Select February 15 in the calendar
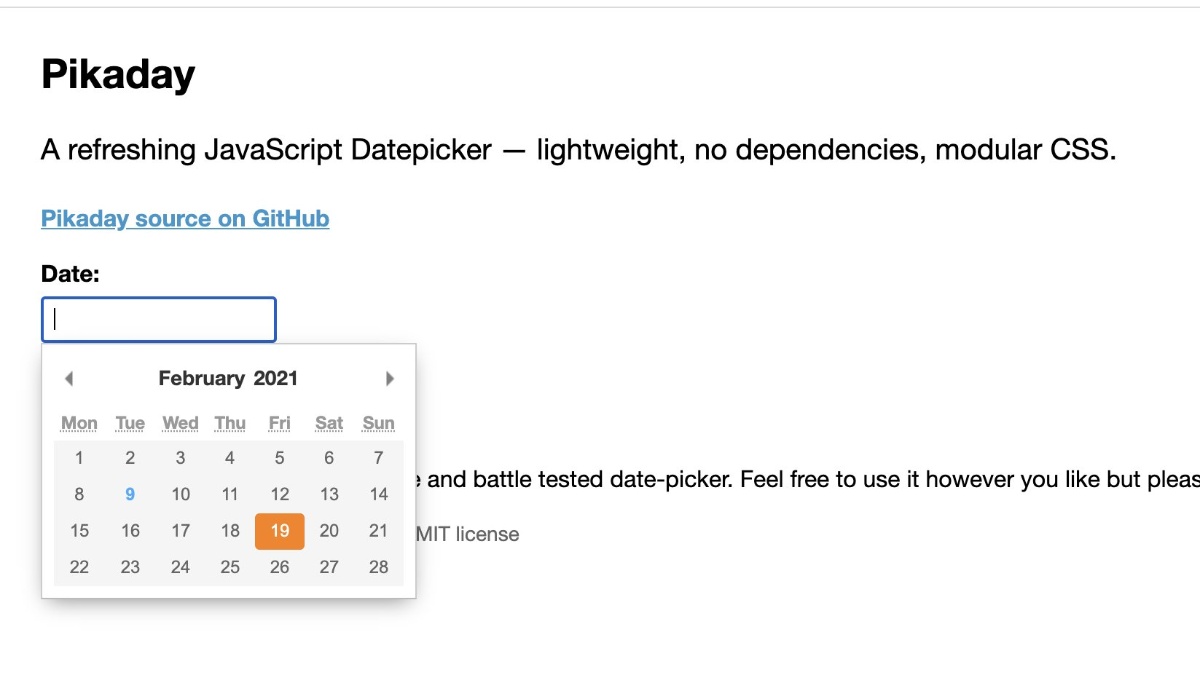1200x675 pixels. 80,531
